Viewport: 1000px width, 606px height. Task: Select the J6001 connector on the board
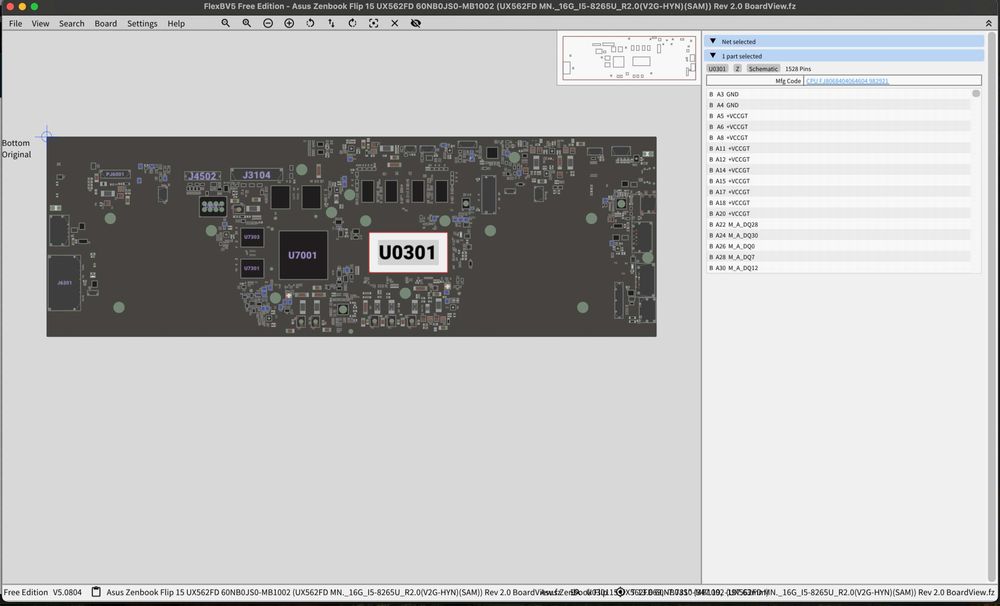coord(64,283)
